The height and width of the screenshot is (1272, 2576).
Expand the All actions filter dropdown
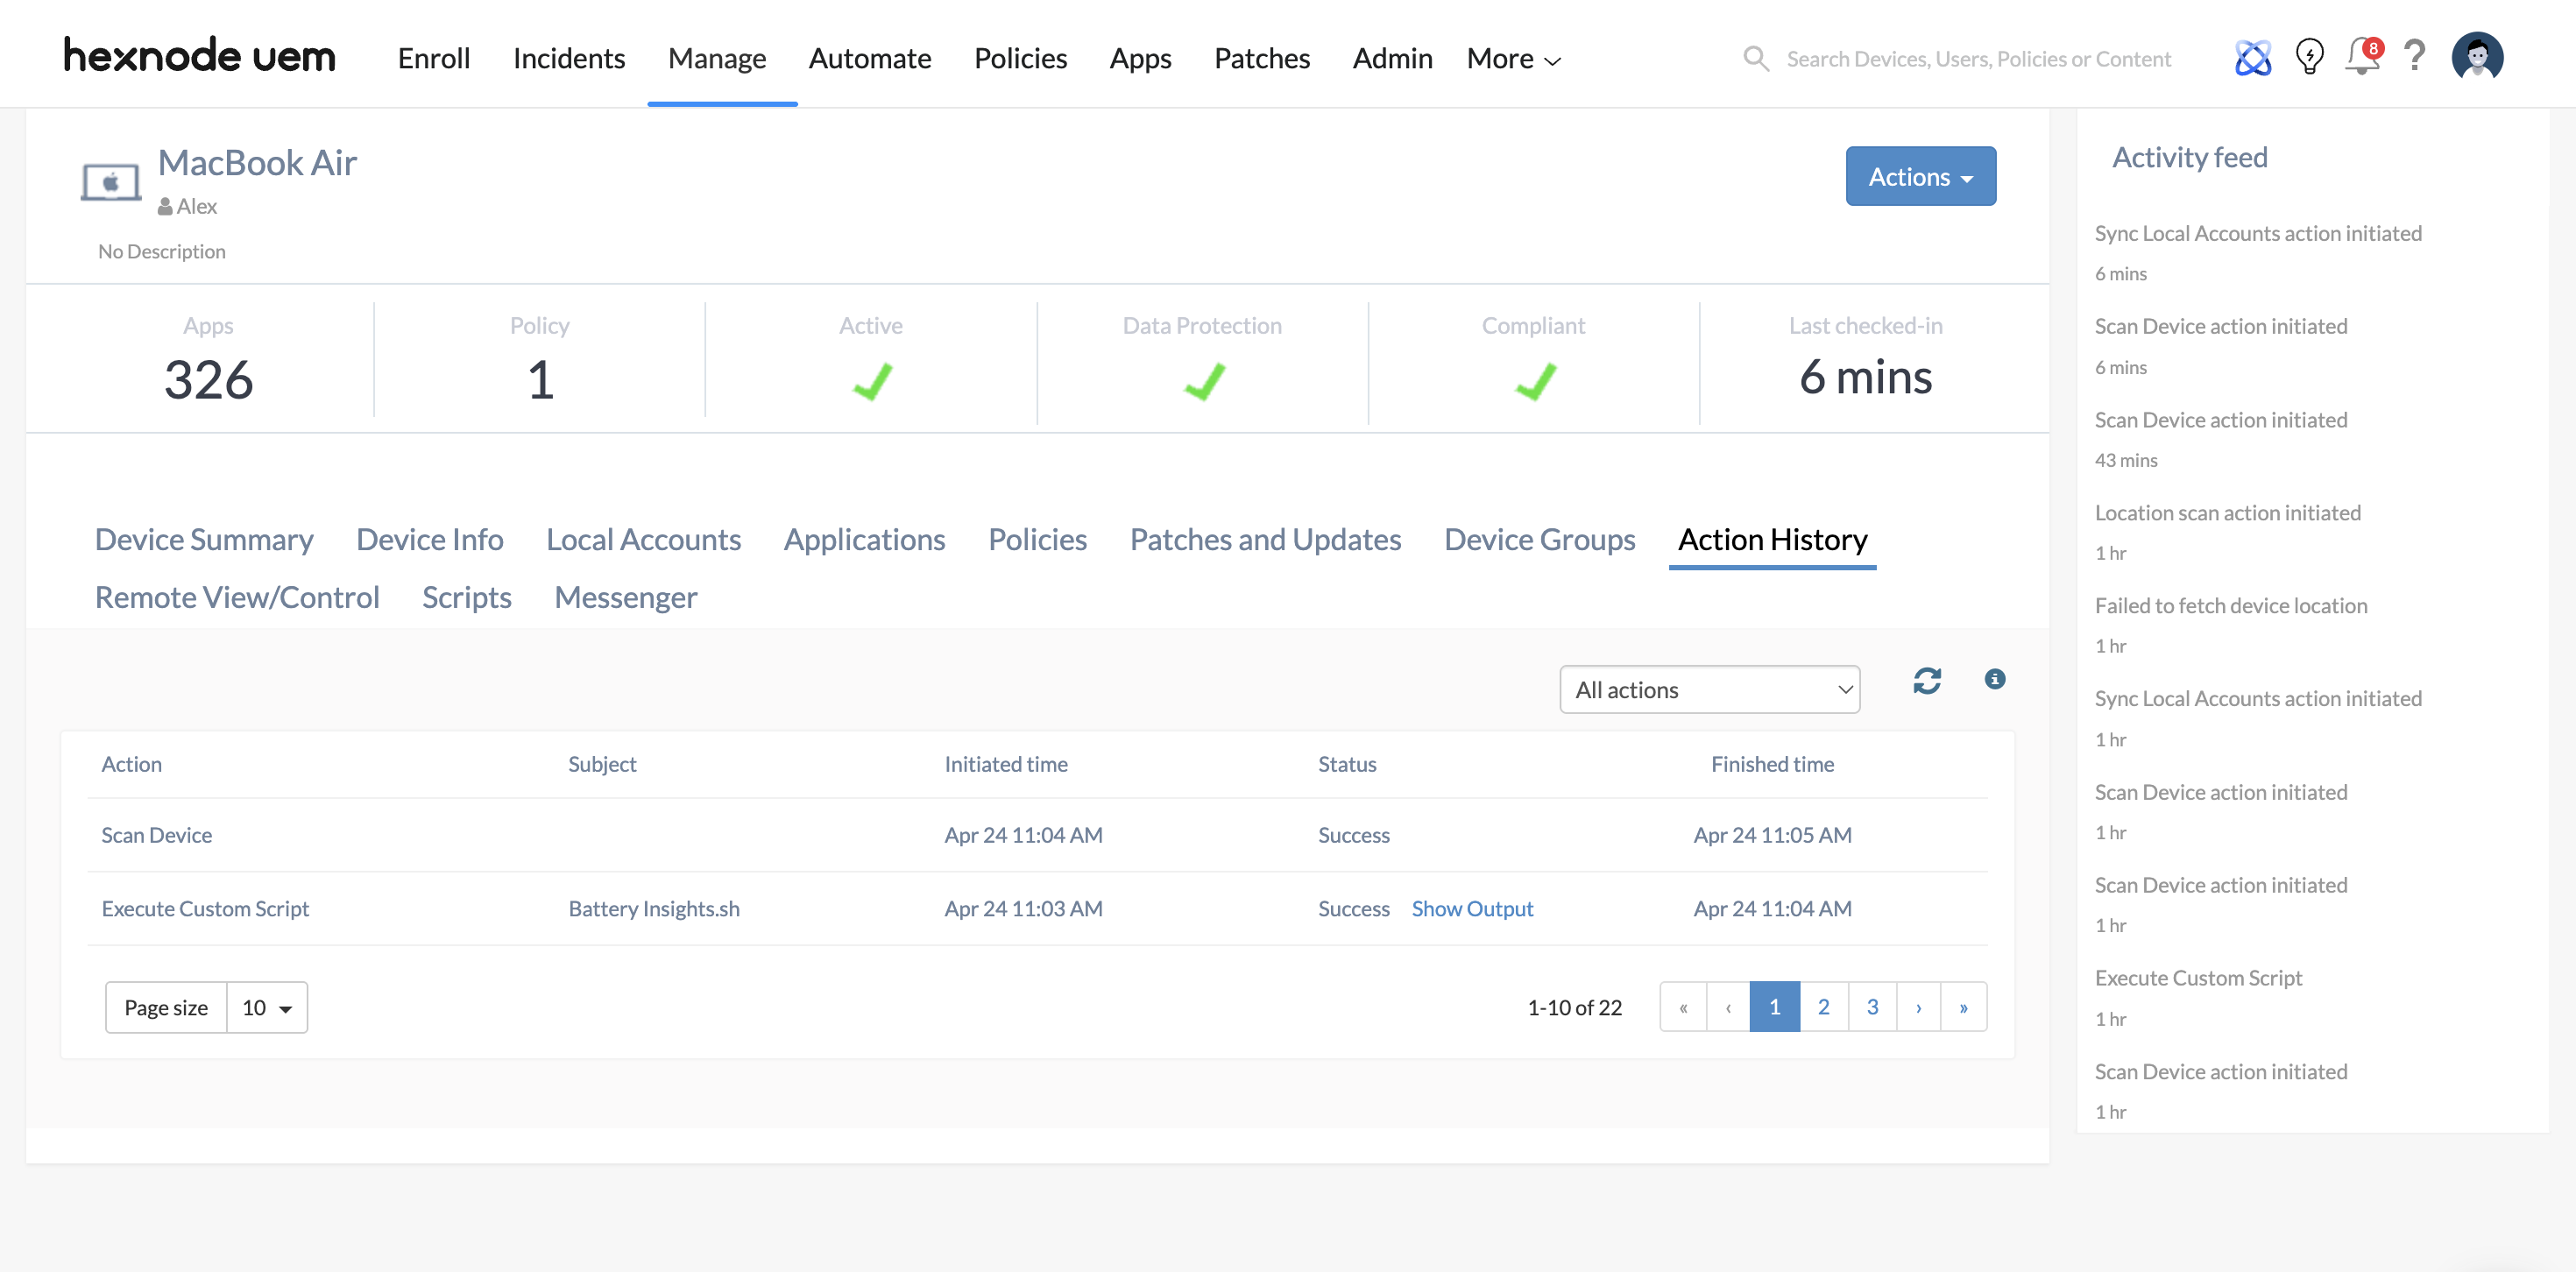point(1709,690)
